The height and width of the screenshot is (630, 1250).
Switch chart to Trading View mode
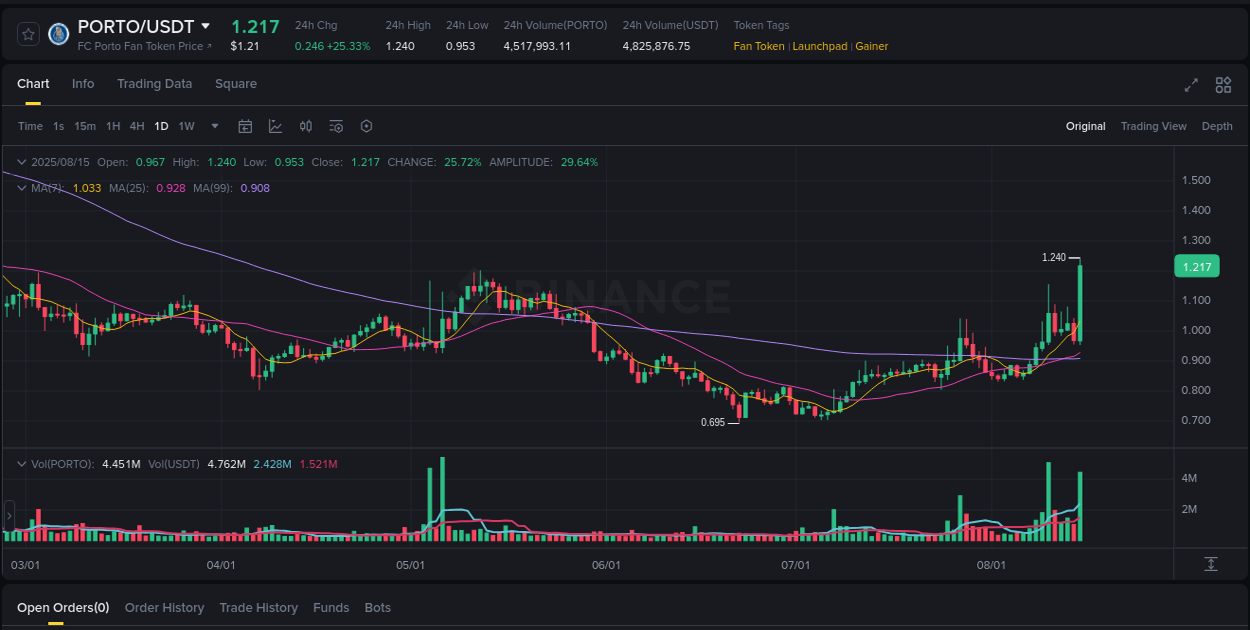tap(1154, 126)
